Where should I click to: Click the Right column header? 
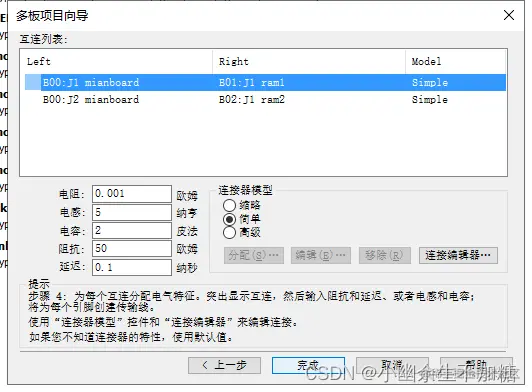(309, 62)
